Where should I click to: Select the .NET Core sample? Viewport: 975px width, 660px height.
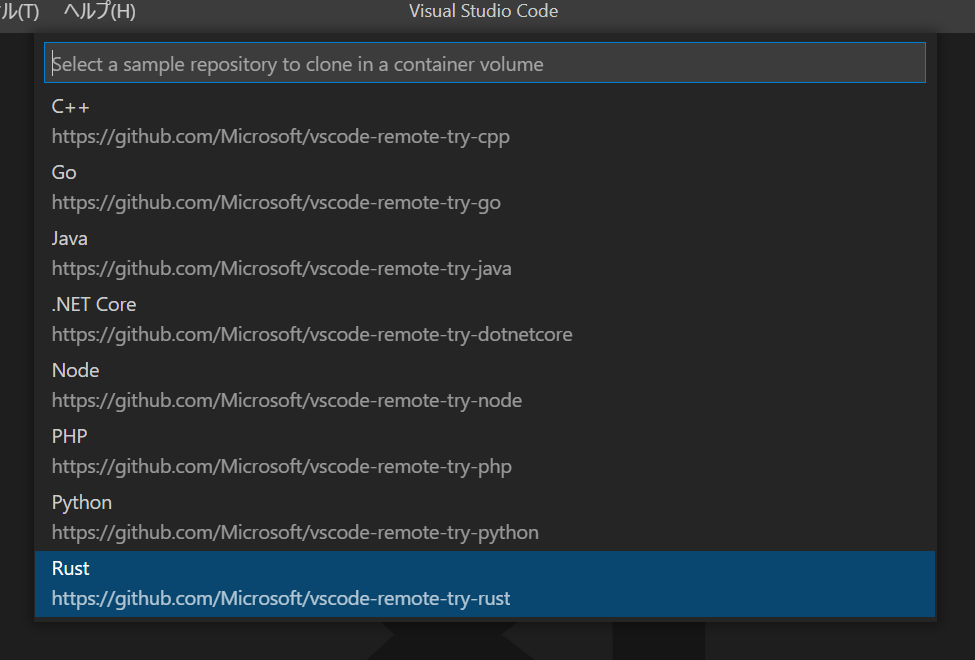point(485,320)
